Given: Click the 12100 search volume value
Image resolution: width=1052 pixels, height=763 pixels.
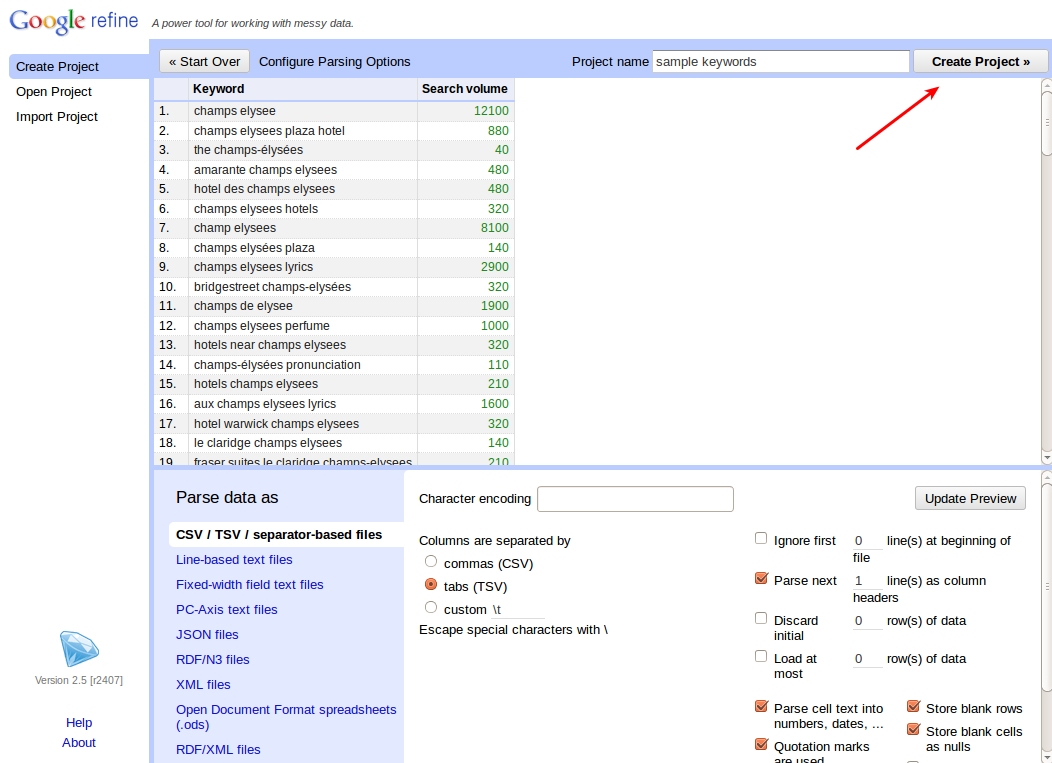Looking at the screenshot, I should click(x=491, y=111).
